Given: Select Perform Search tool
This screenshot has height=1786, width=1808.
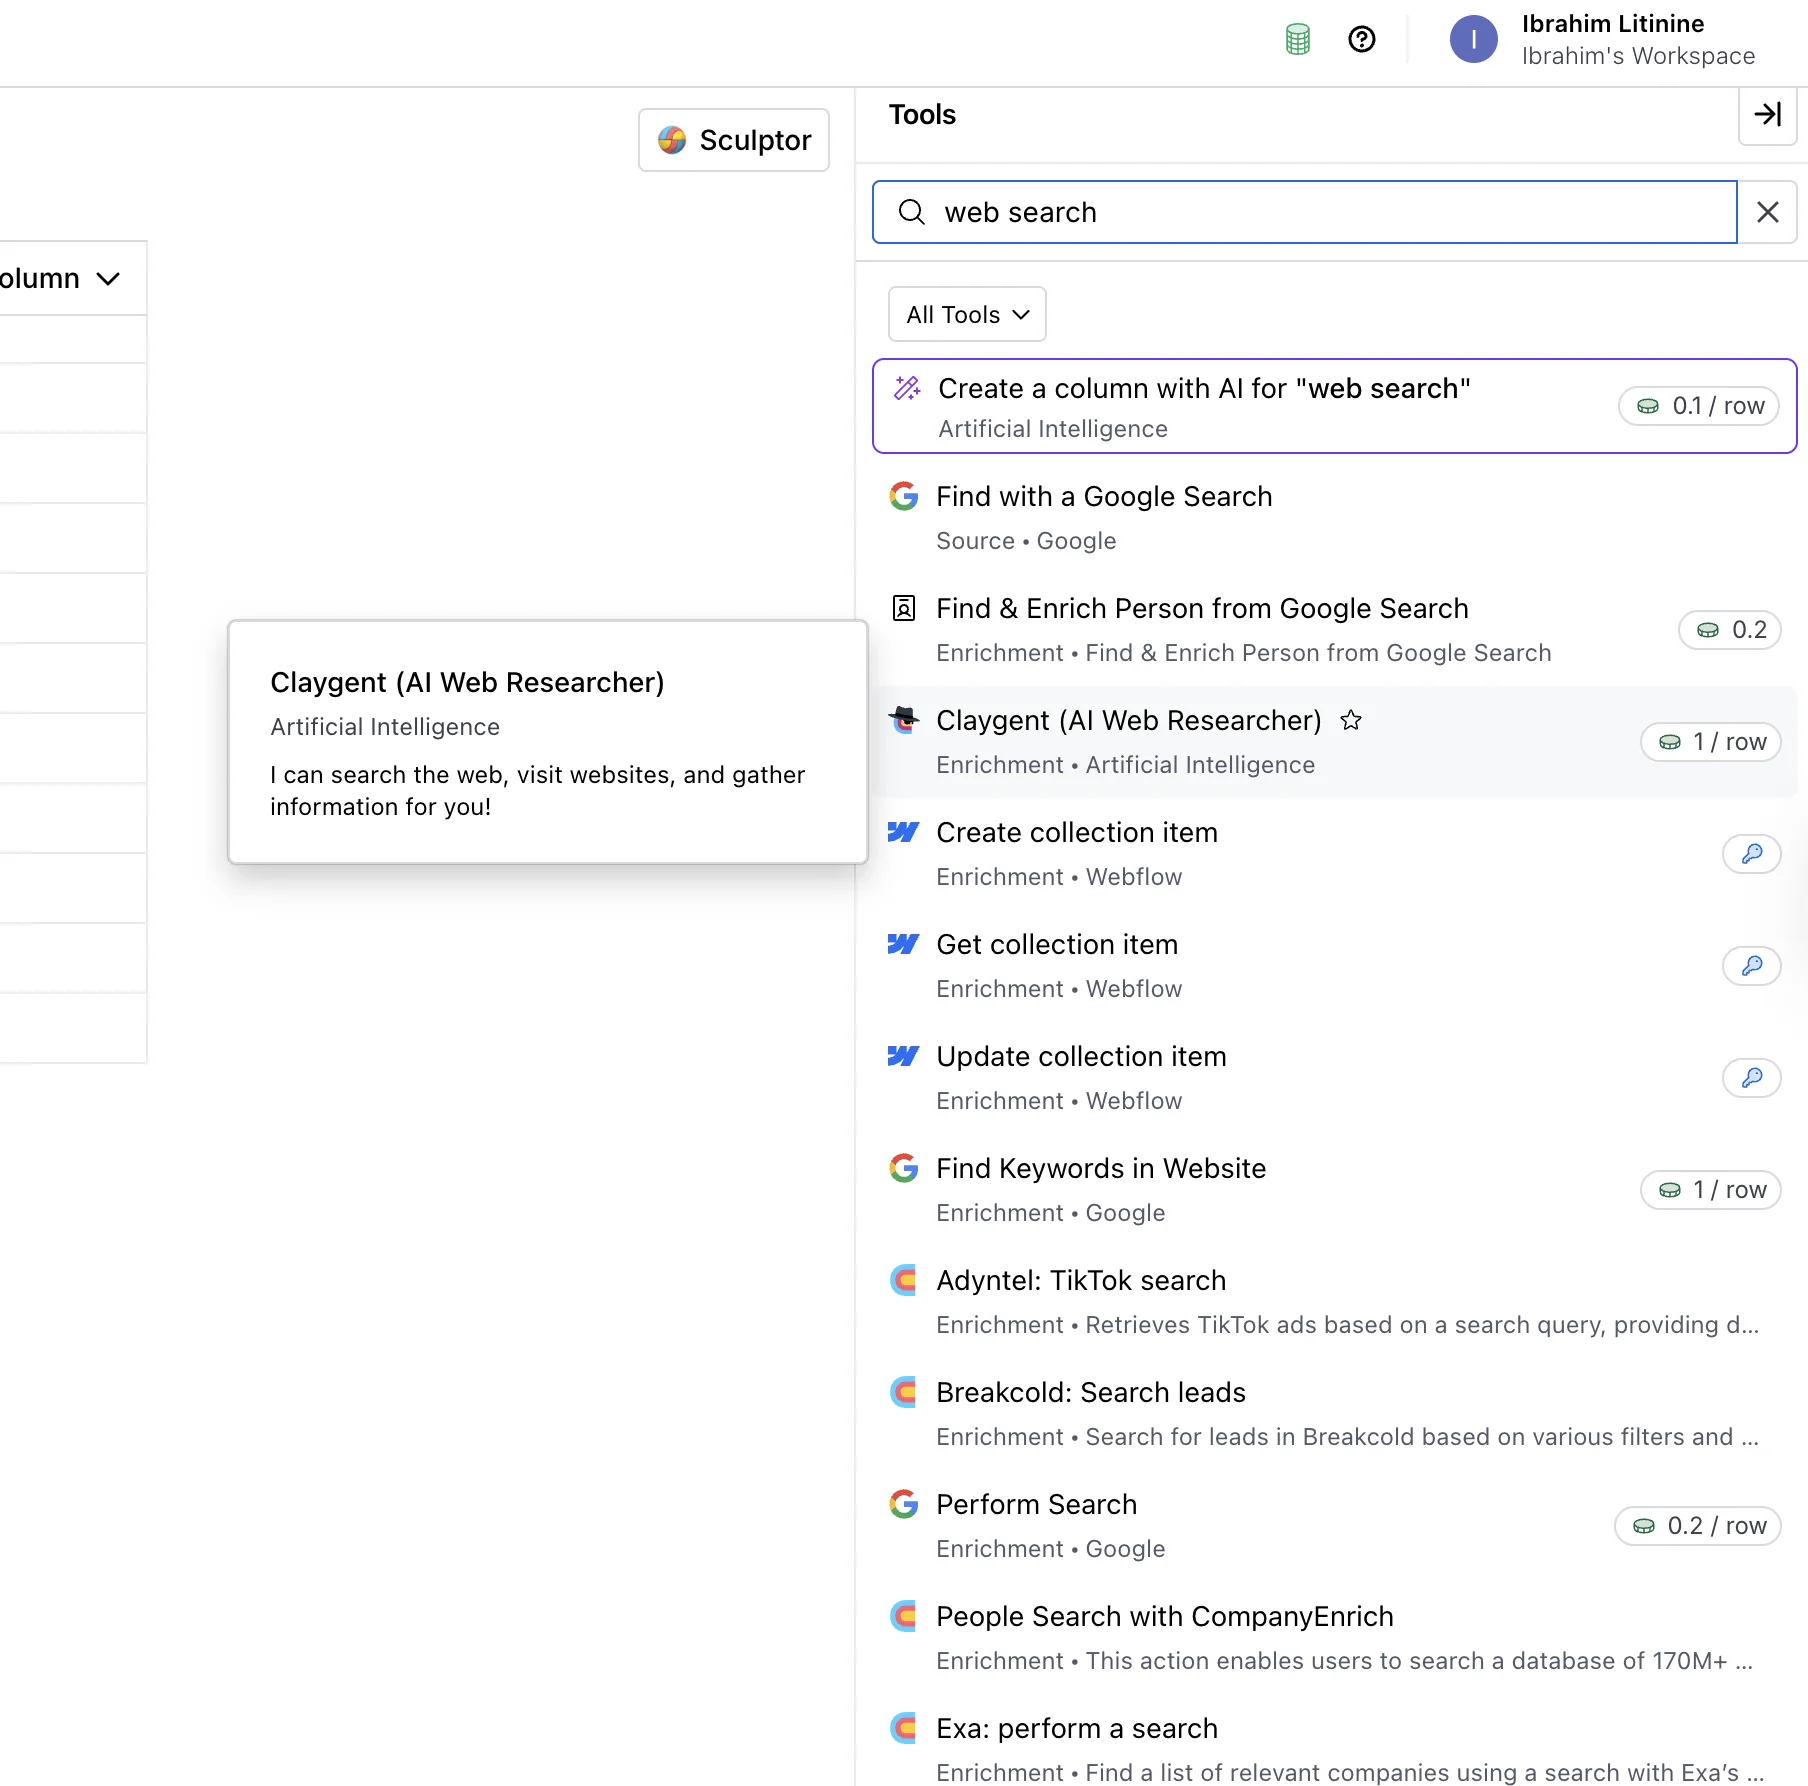Looking at the screenshot, I should [x=1335, y=1526].
